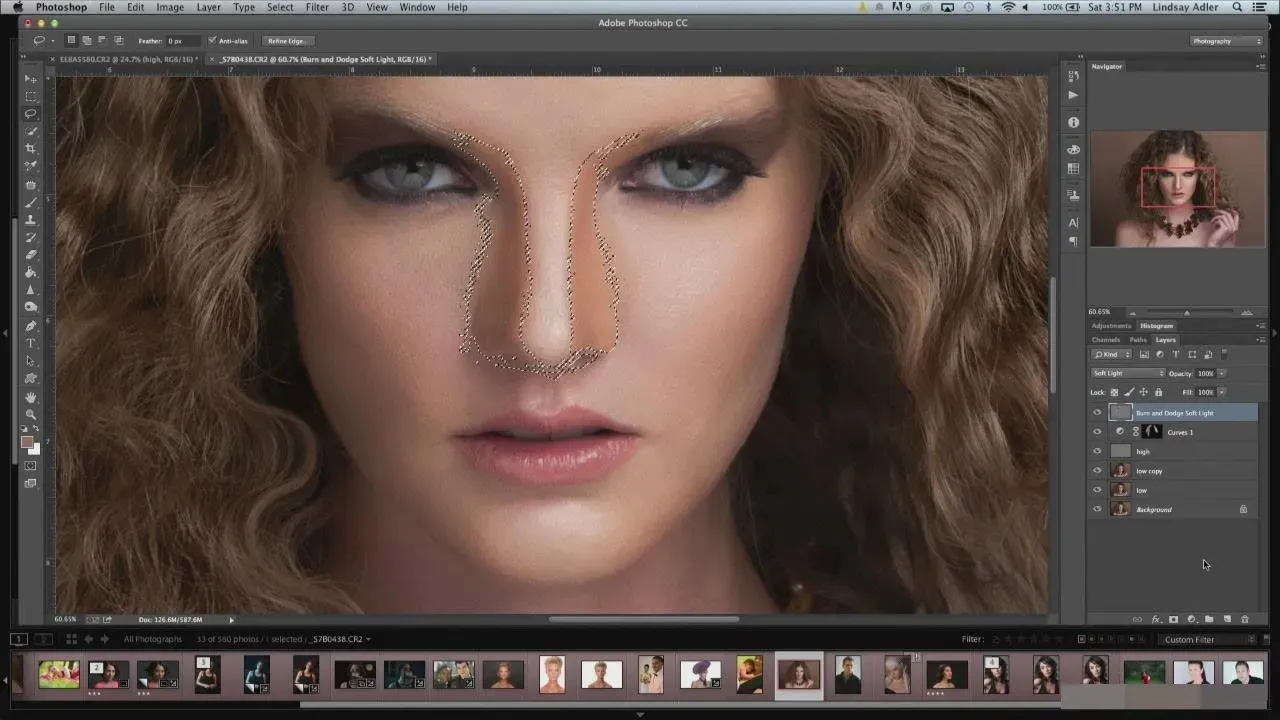Open the Filter menu in the menu bar
1280x720 pixels.
(317, 7)
